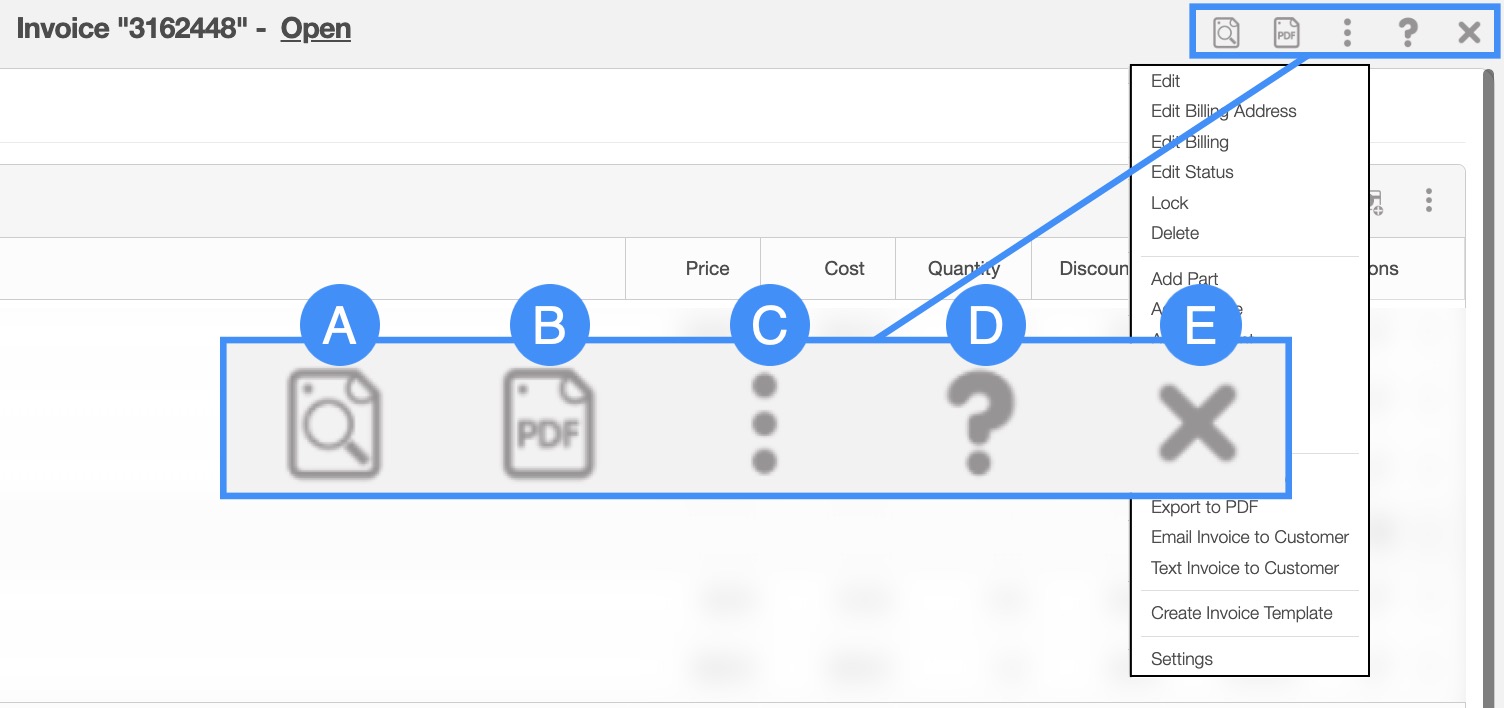
Task: Select Add Part from the menu
Action: point(1184,279)
